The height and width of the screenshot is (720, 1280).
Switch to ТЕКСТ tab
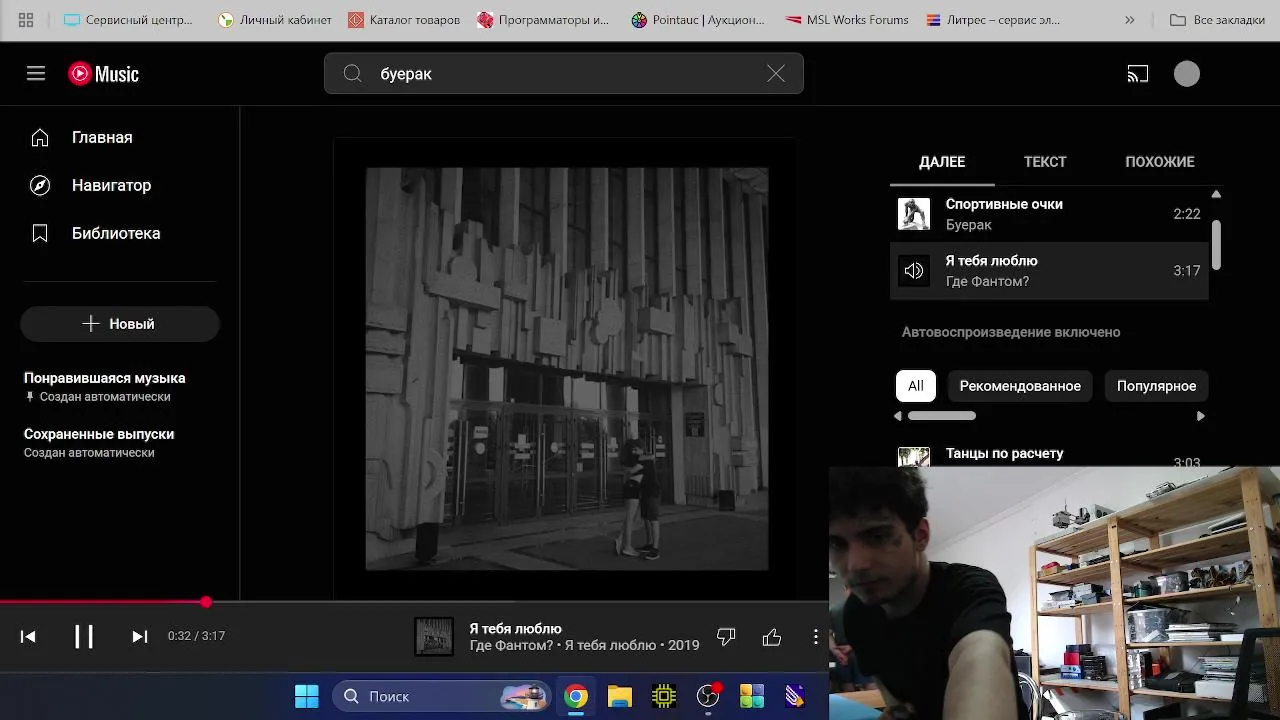tap(1045, 162)
